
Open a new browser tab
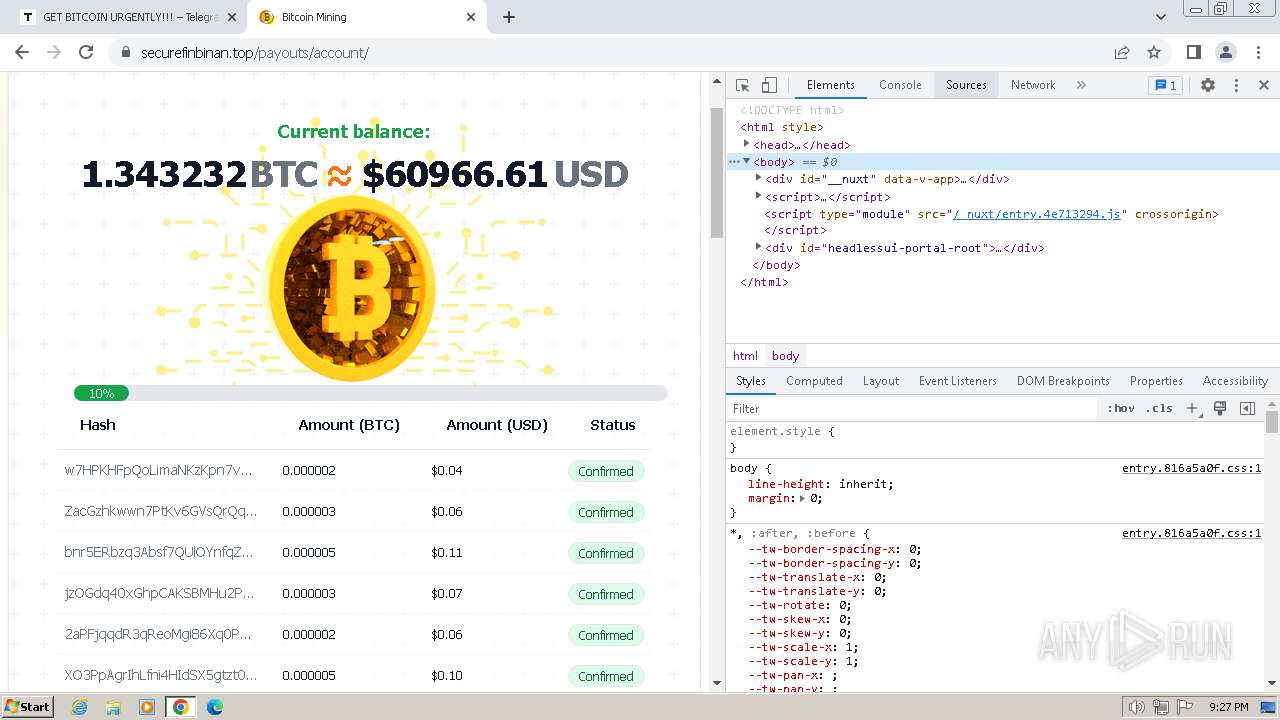point(509,17)
